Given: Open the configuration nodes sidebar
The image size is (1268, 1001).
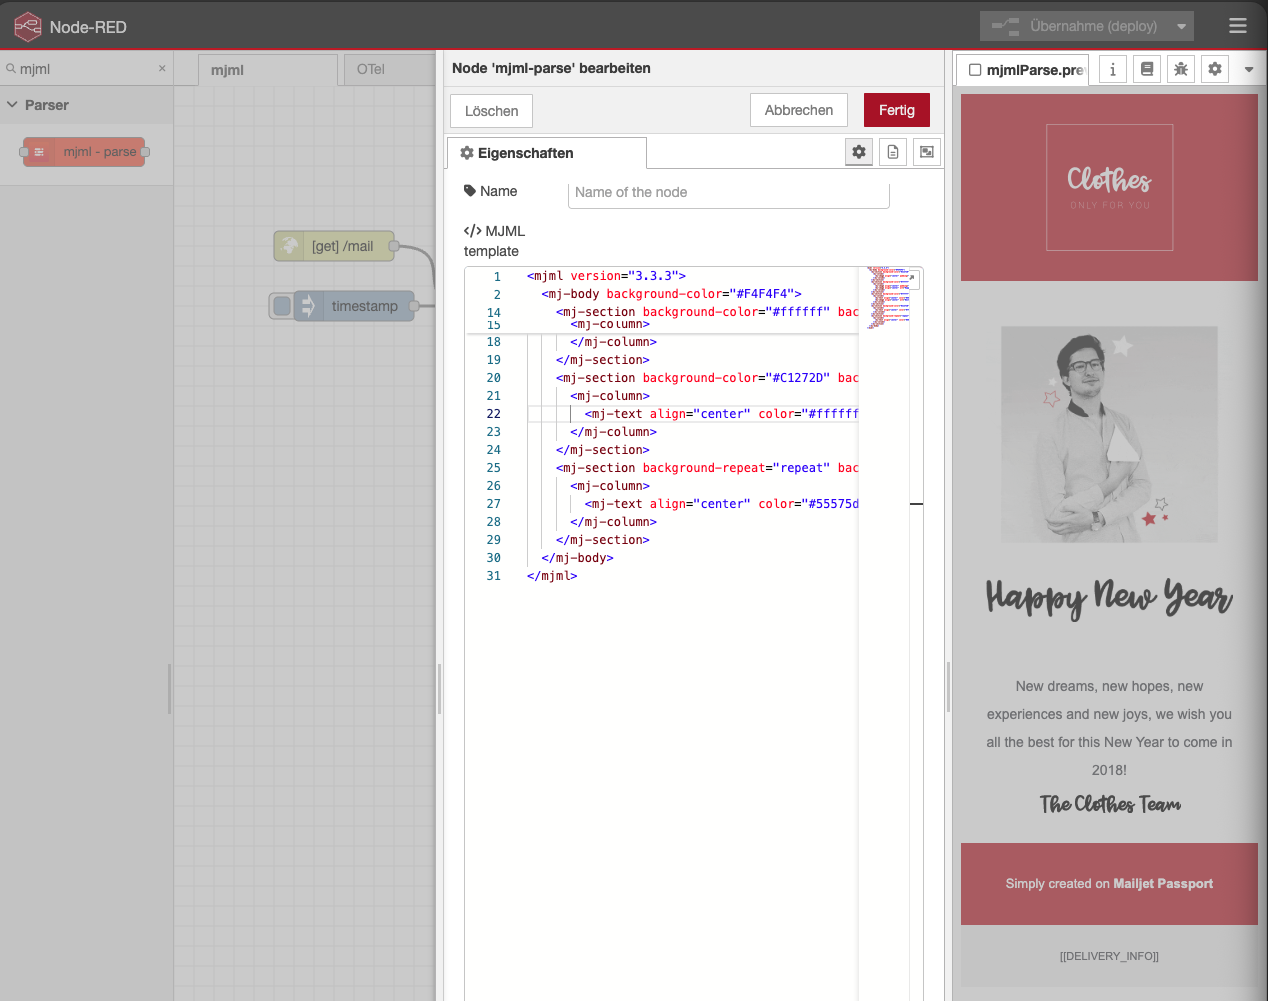Looking at the screenshot, I should click(x=1214, y=69).
